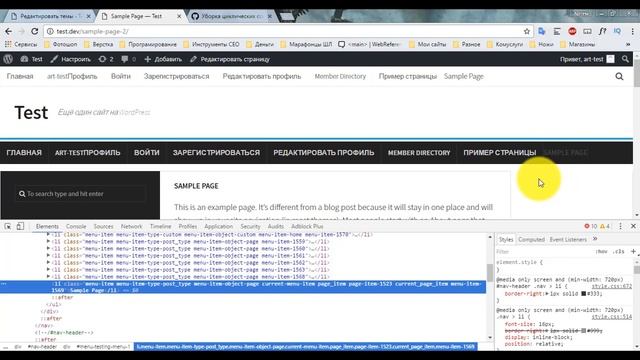Click the IQ extension icon
The width and height of the screenshot is (640, 360).
617,31
